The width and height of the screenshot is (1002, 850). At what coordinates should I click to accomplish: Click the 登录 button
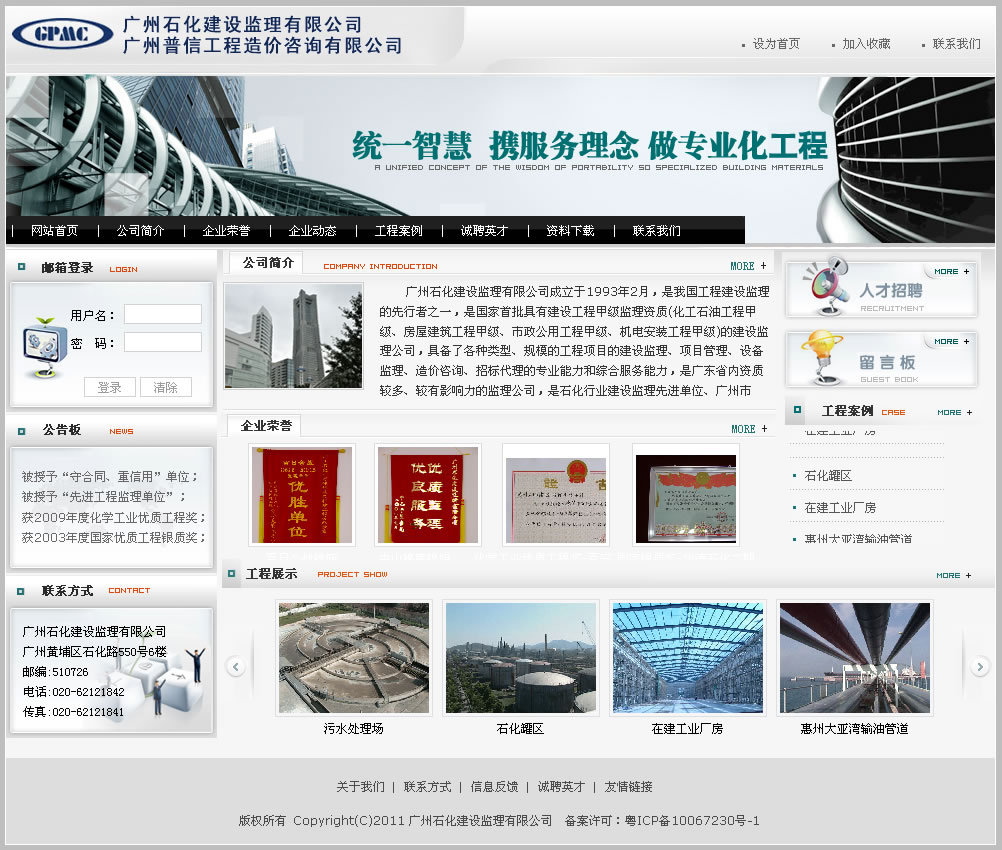pyautogui.click(x=110, y=387)
